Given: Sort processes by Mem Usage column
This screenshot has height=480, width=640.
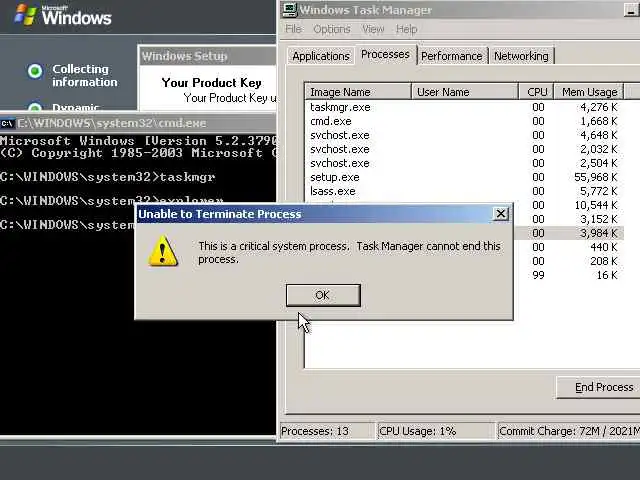Looking at the screenshot, I should coord(589,92).
